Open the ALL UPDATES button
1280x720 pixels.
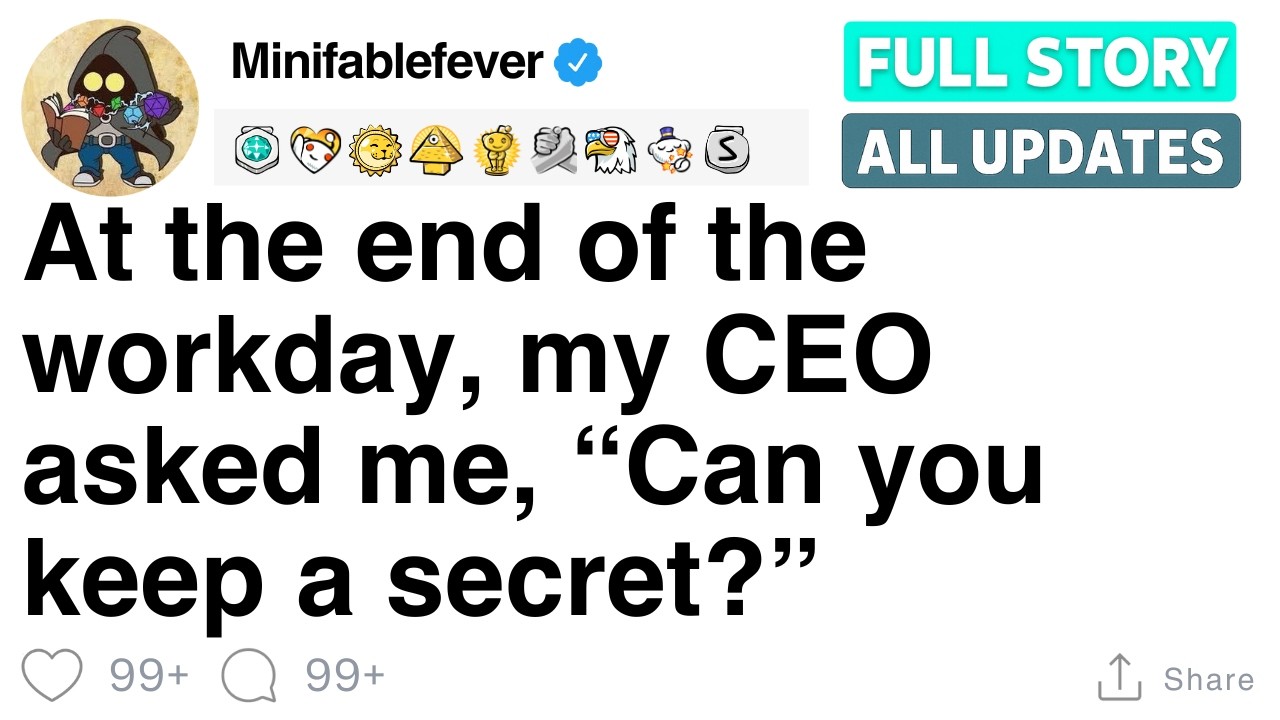tap(1041, 150)
